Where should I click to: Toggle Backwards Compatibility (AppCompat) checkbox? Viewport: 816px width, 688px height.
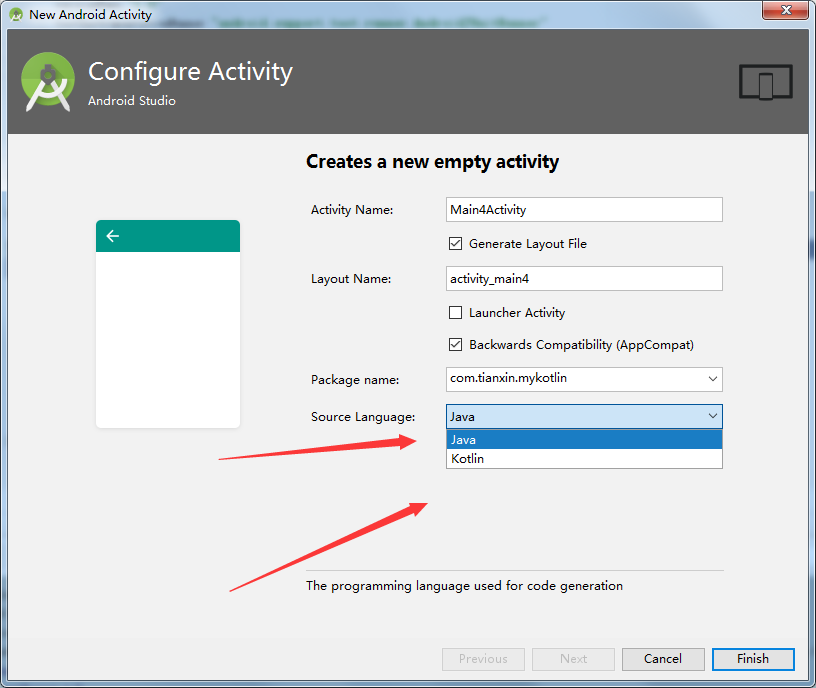tap(455, 345)
